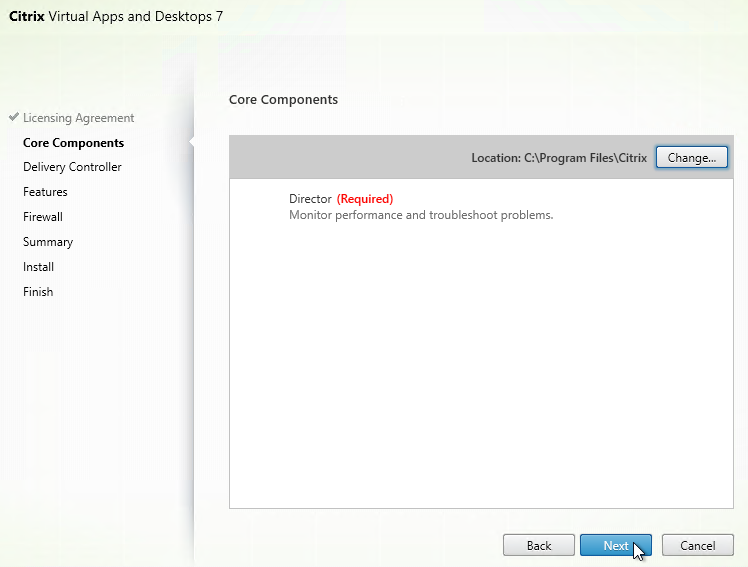Open Delivery Controller step in sidebar
The image size is (748, 567).
[x=72, y=167]
